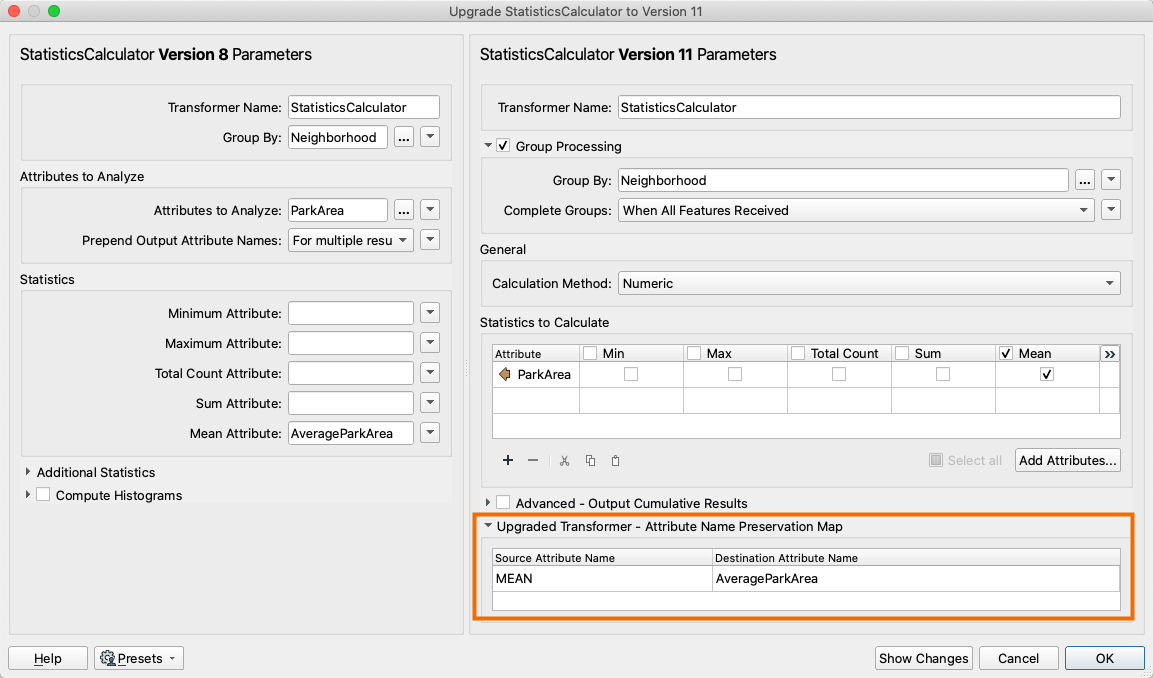This screenshot has width=1153, height=678.
Task: Click the Add Attributes... button
Action: [1068, 460]
